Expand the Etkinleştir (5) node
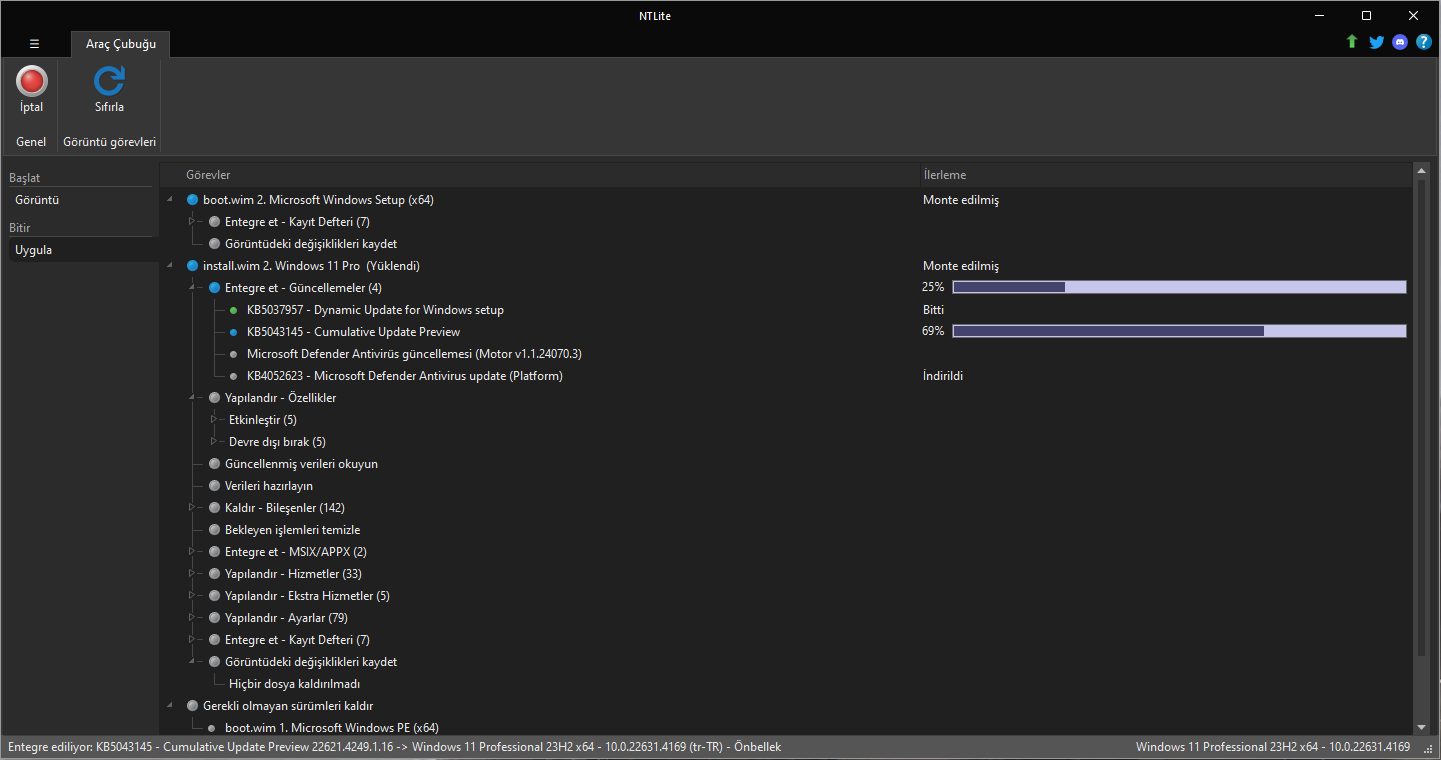Screen dimensions: 1441x760 (214, 420)
